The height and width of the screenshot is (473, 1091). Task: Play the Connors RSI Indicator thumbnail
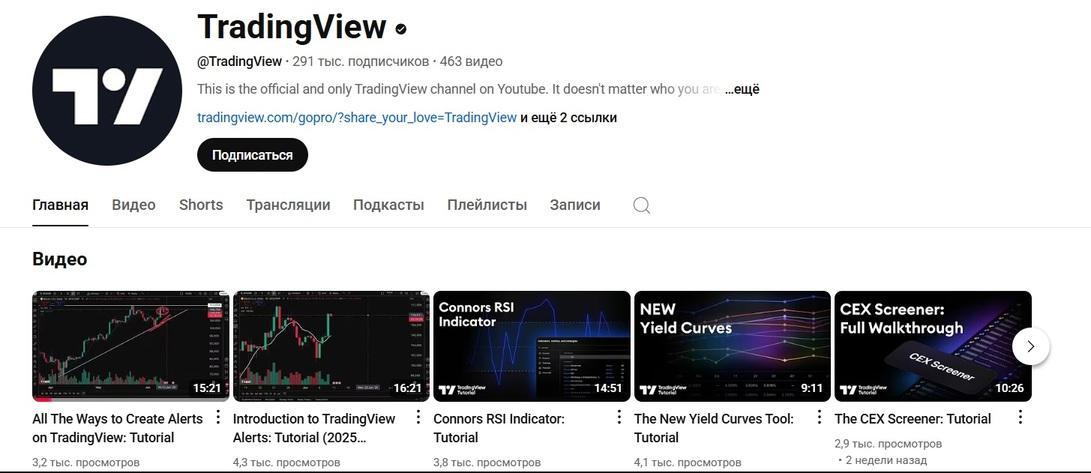pyautogui.click(x=532, y=346)
